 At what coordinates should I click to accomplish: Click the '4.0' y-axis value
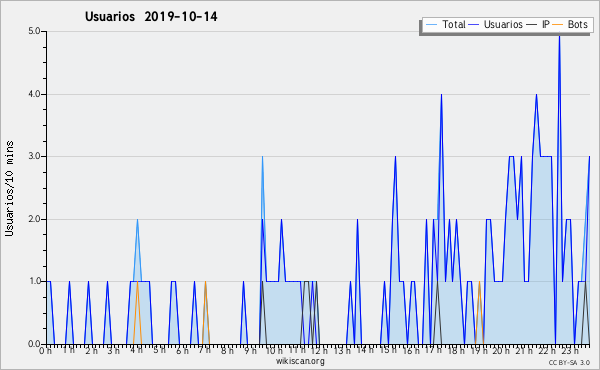(34, 94)
